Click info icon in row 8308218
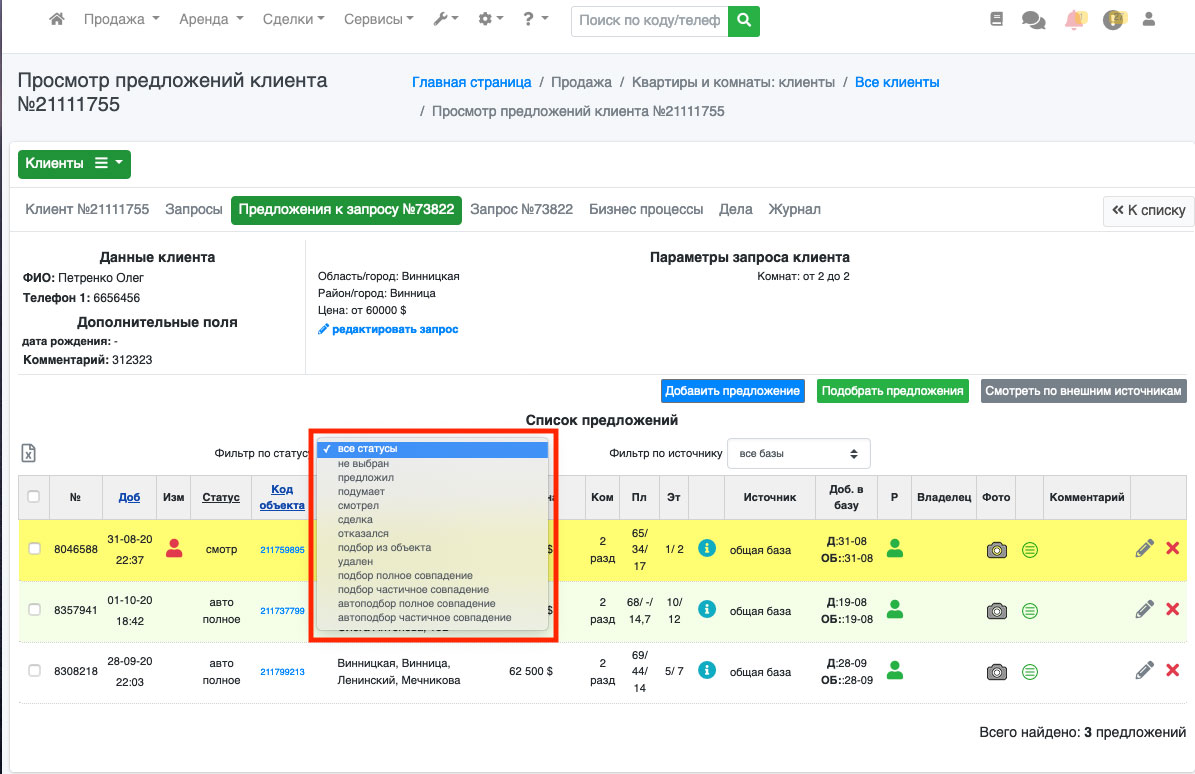The image size is (1195, 774). tap(707, 671)
